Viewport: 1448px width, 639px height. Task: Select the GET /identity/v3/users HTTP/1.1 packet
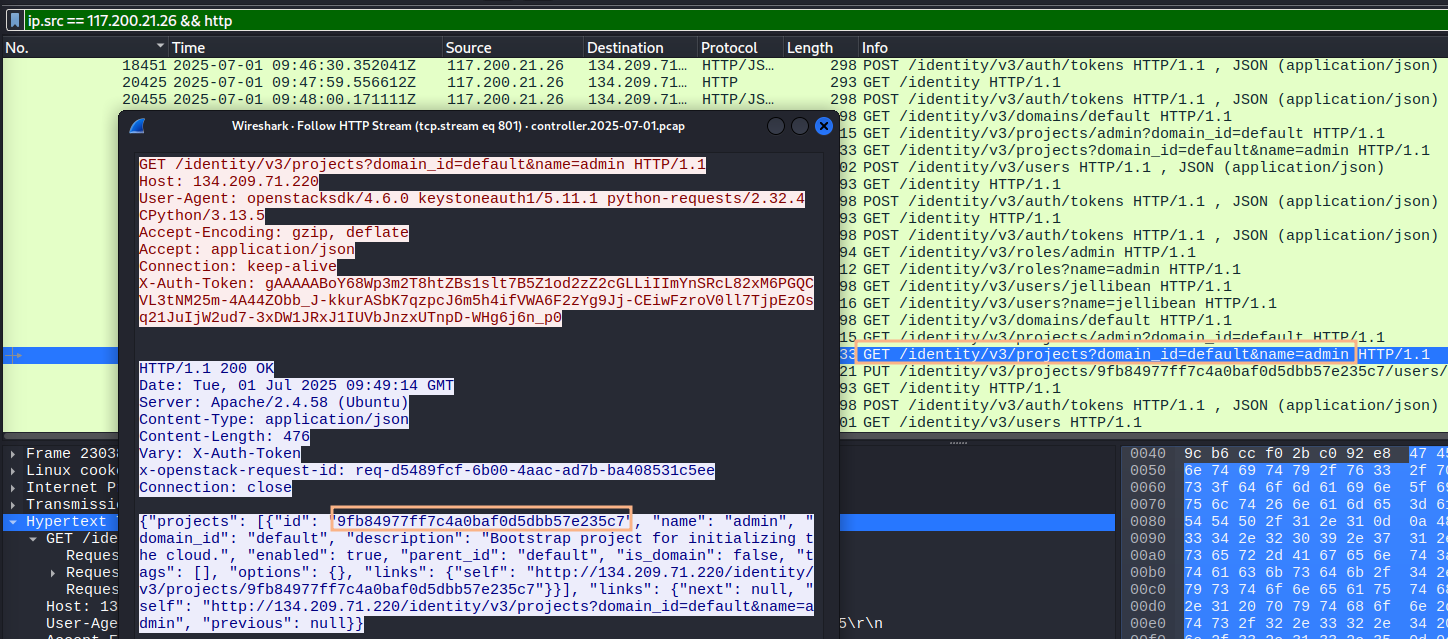click(x=1142, y=422)
